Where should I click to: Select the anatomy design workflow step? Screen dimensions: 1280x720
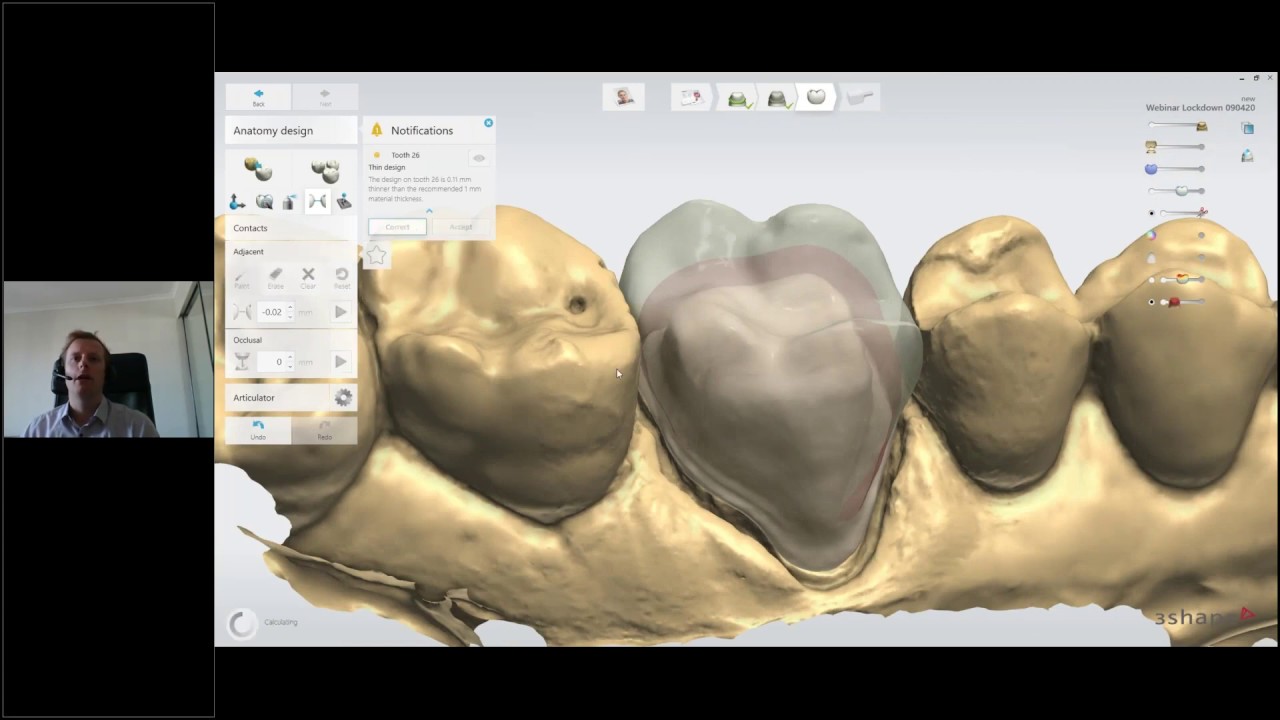point(816,97)
